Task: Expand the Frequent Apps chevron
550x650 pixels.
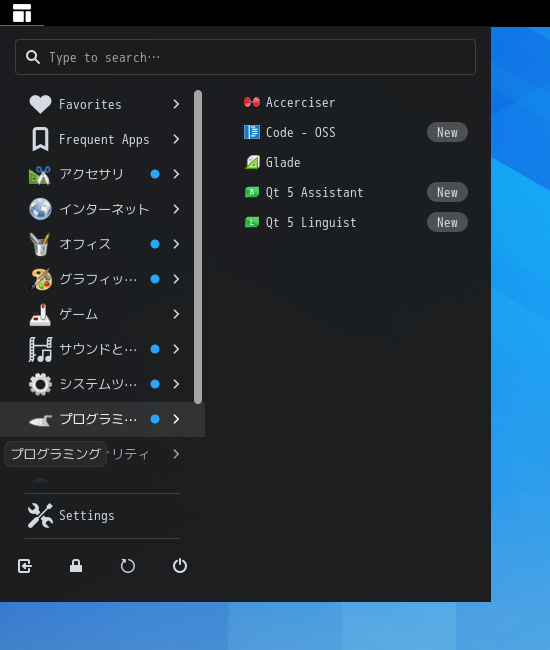Action: 176,139
